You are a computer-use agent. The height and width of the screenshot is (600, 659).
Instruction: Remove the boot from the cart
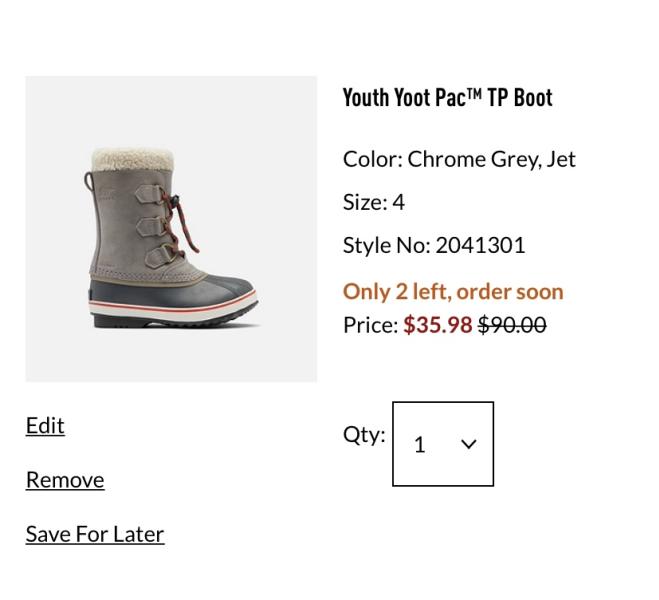click(x=65, y=480)
